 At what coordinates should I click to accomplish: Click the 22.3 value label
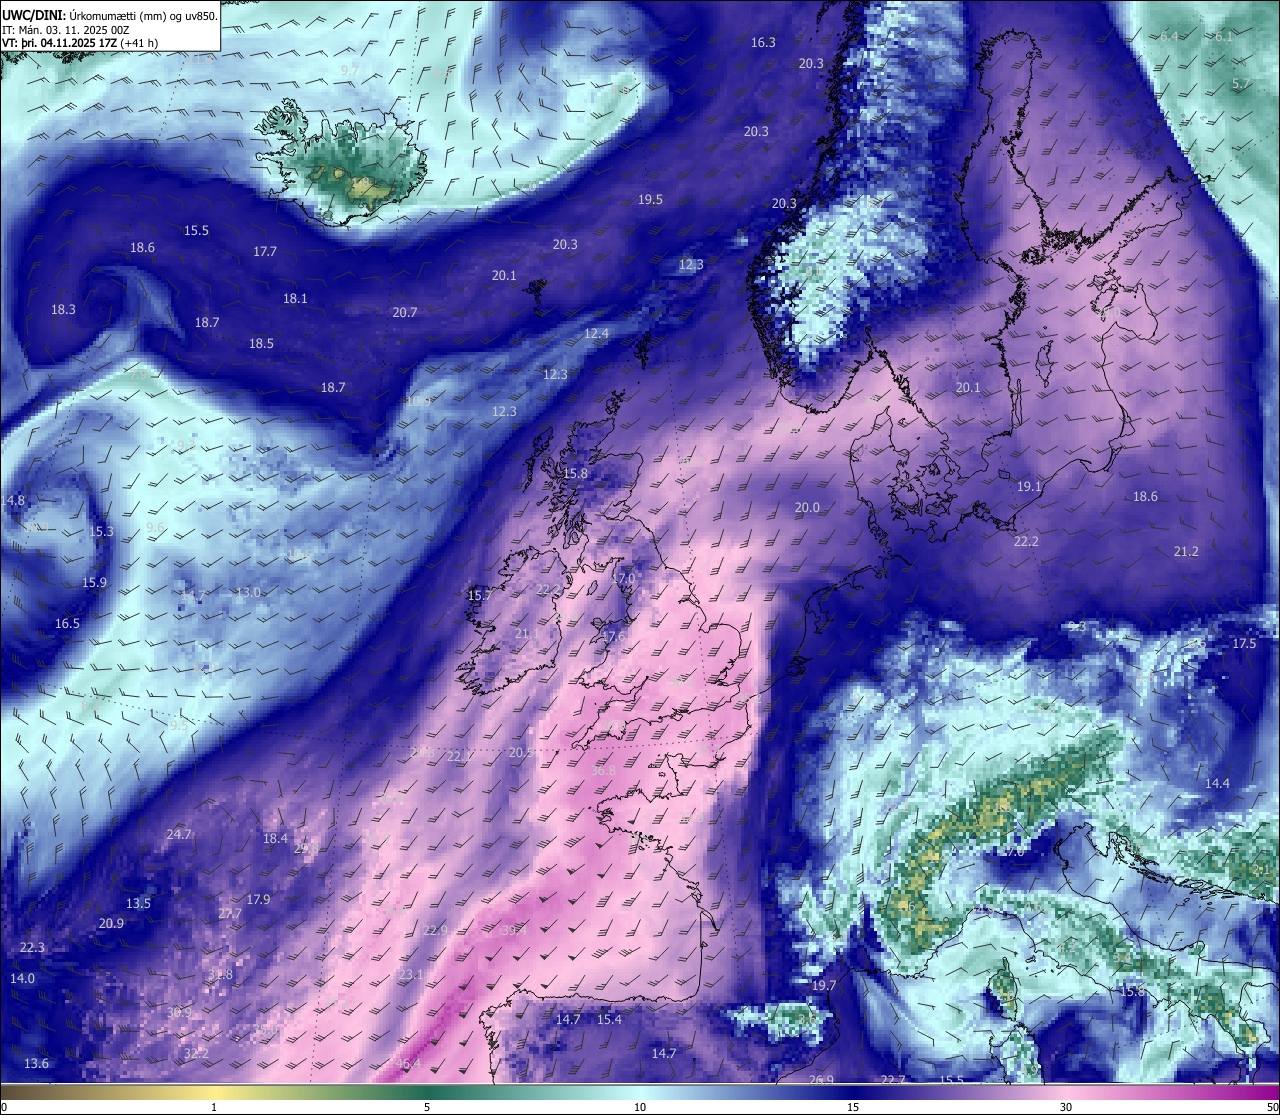pos(32,948)
